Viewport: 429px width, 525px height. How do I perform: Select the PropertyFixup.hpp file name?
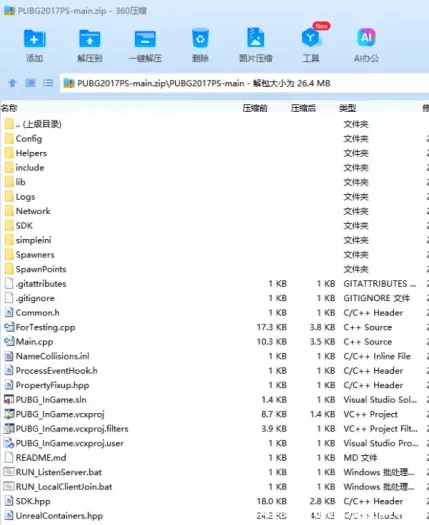(x=52, y=385)
